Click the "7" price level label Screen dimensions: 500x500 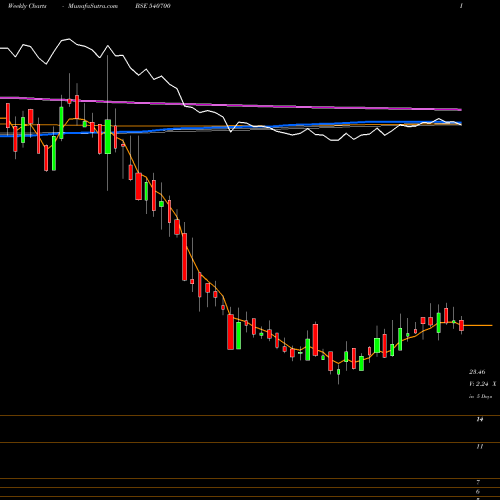click(478, 482)
